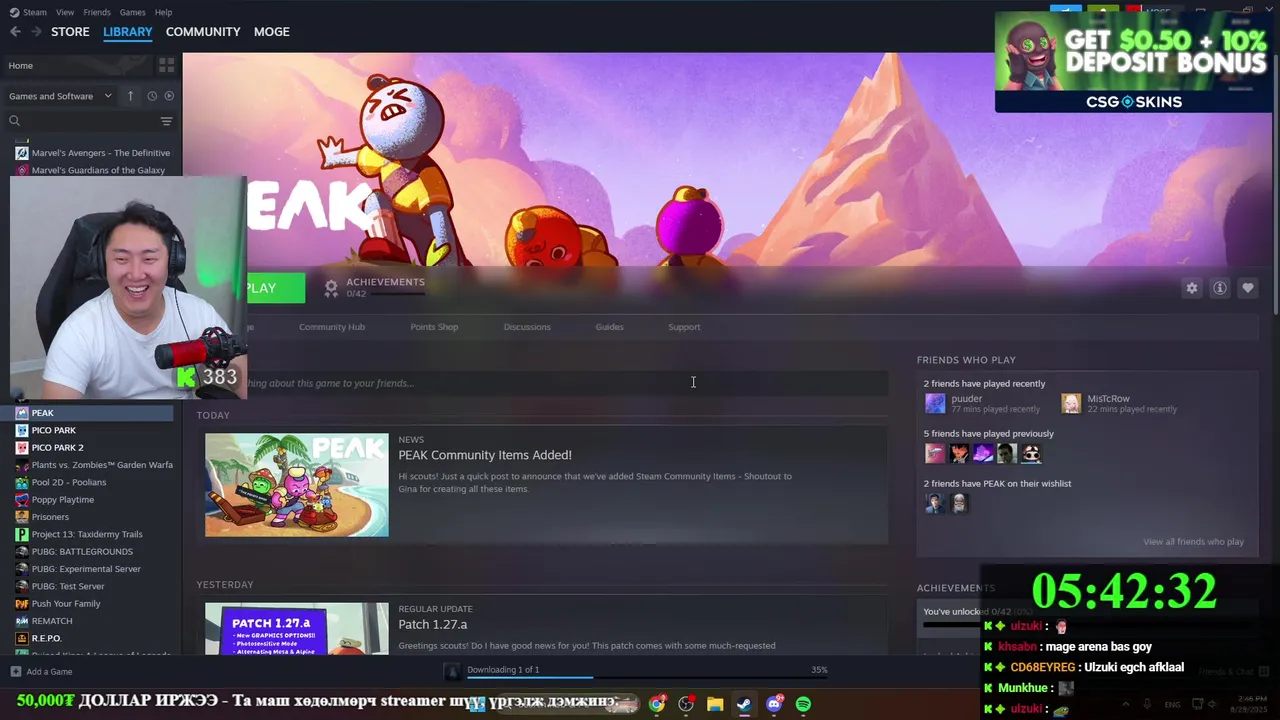Switch to the LIBRARY tab

point(128,32)
